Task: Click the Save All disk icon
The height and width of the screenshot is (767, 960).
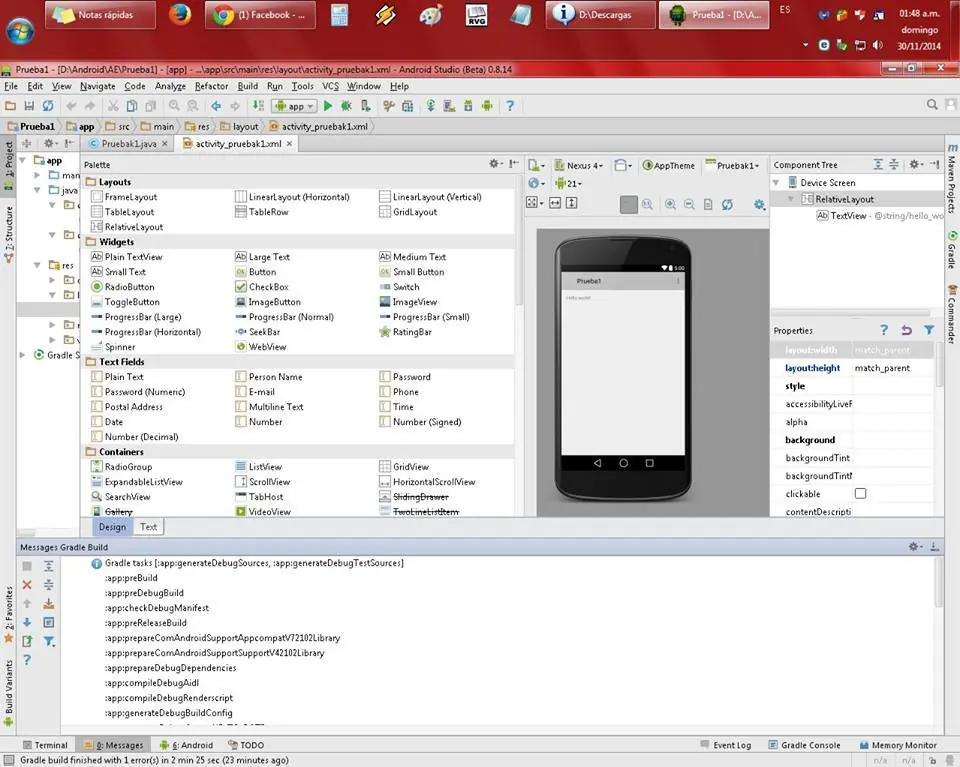Action: 29,106
